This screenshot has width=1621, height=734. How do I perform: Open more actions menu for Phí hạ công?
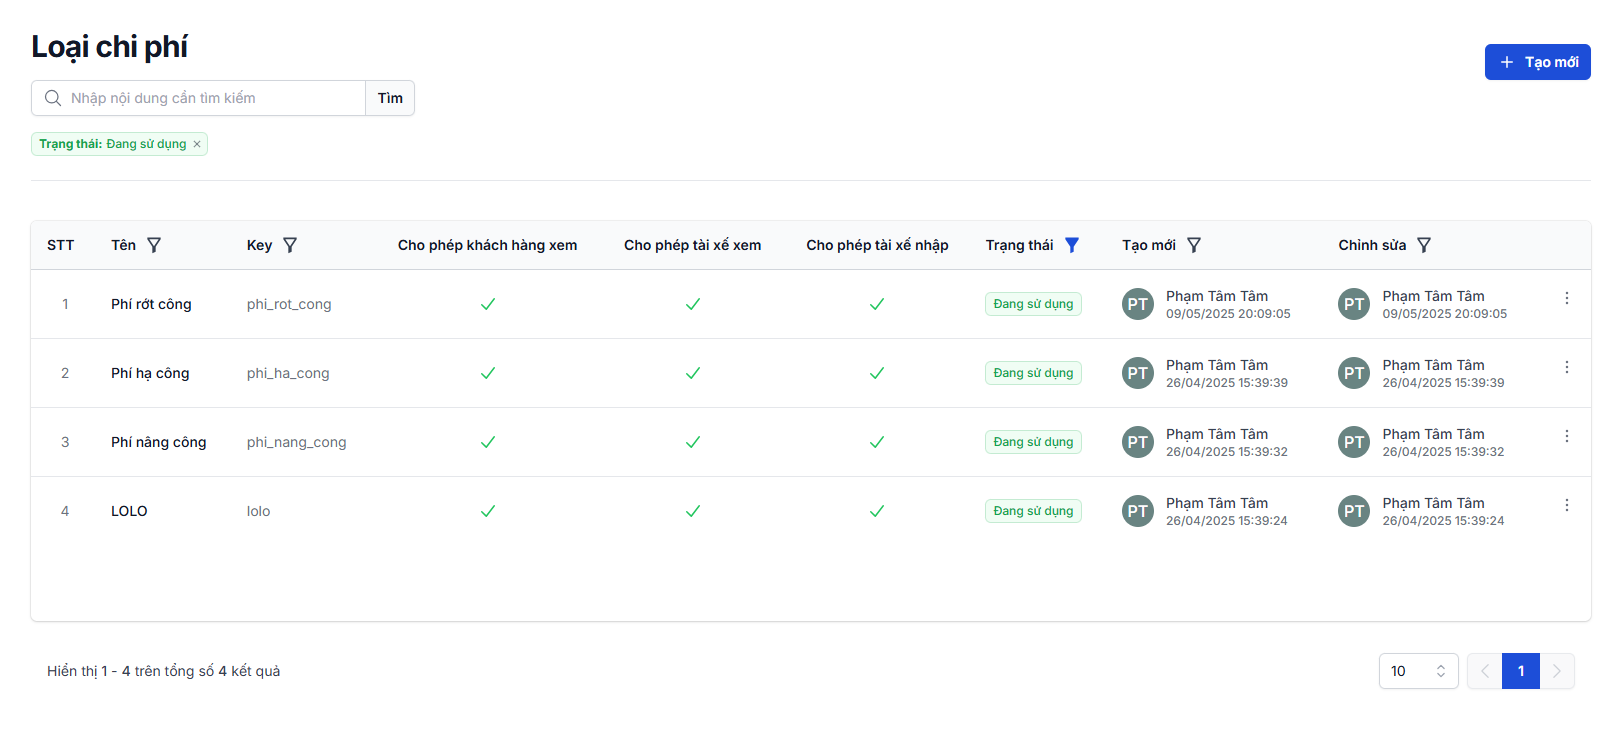coord(1566,367)
